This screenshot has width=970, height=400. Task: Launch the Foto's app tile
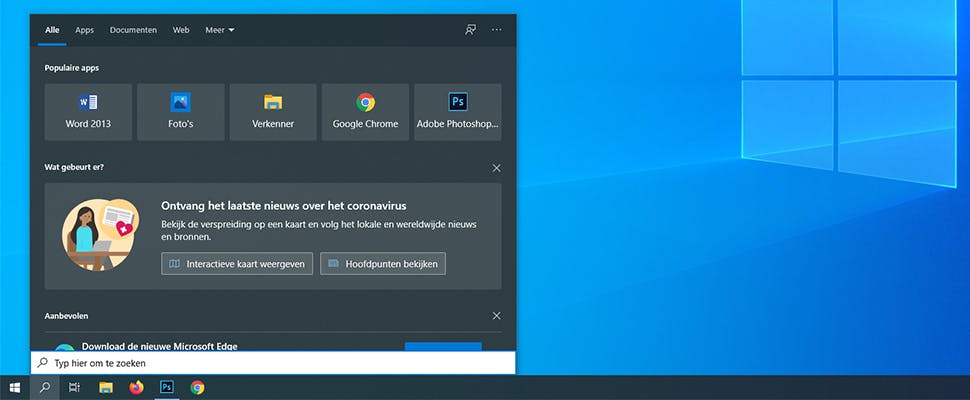coord(181,112)
